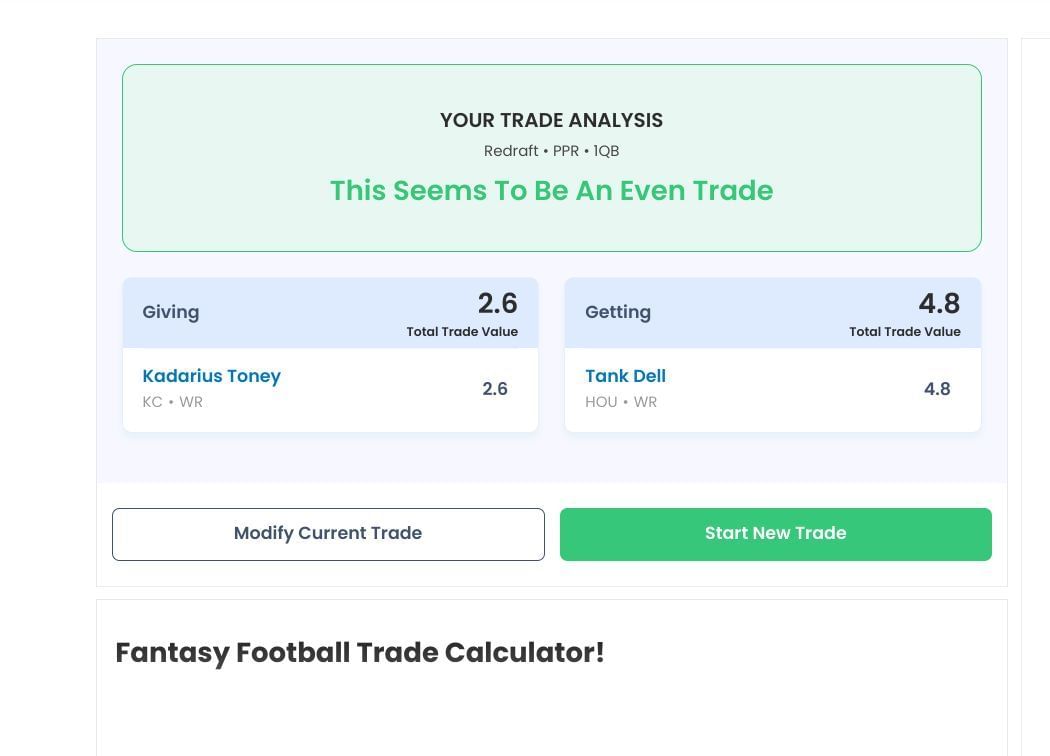Click the large 2.6 Giving total value

point(497,303)
